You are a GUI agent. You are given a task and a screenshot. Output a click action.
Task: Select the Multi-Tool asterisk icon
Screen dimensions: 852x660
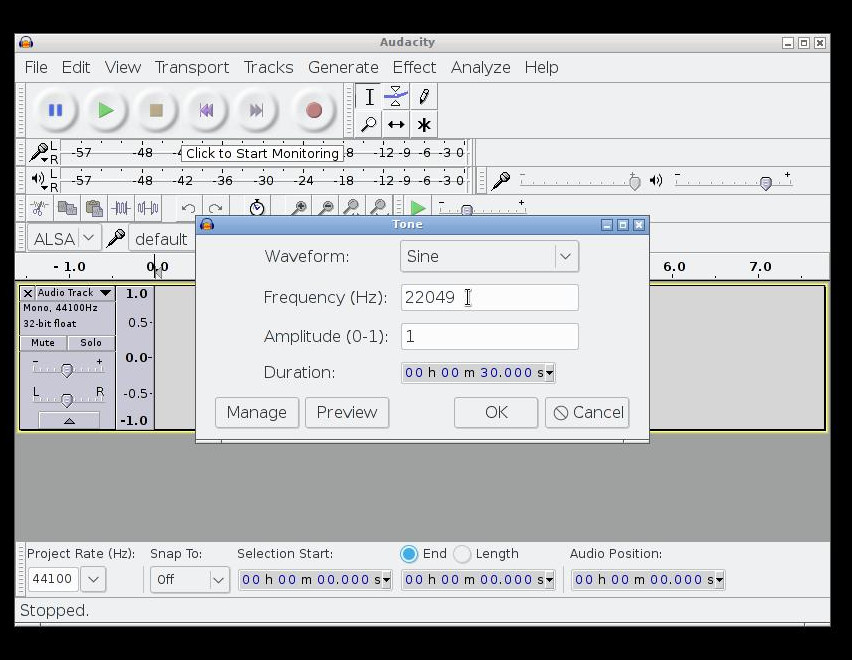click(424, 125)
